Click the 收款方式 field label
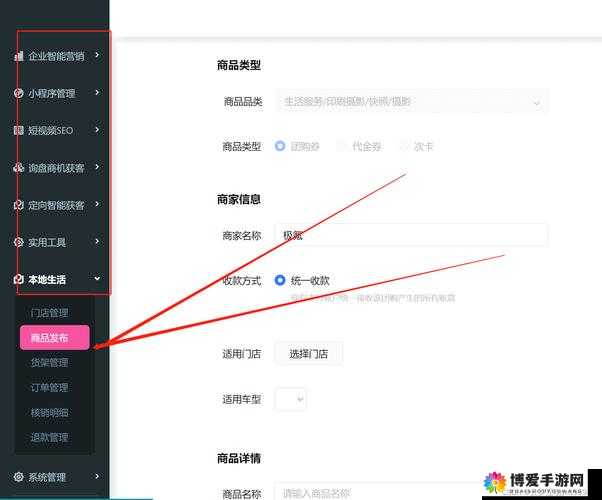The height and width of the screenshot is (500, 602). pyautogui.click(x=242, y=280)
